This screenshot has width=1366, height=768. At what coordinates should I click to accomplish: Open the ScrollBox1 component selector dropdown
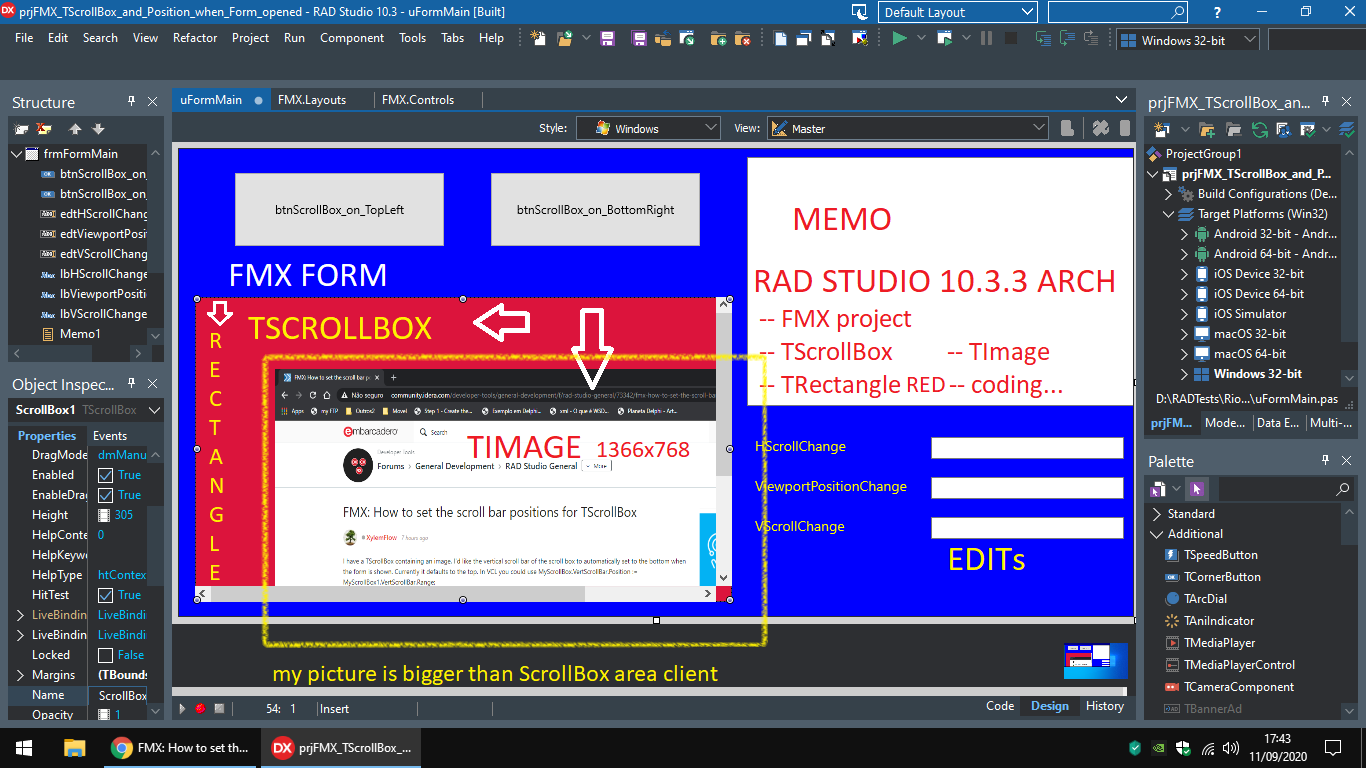(154, 410)
